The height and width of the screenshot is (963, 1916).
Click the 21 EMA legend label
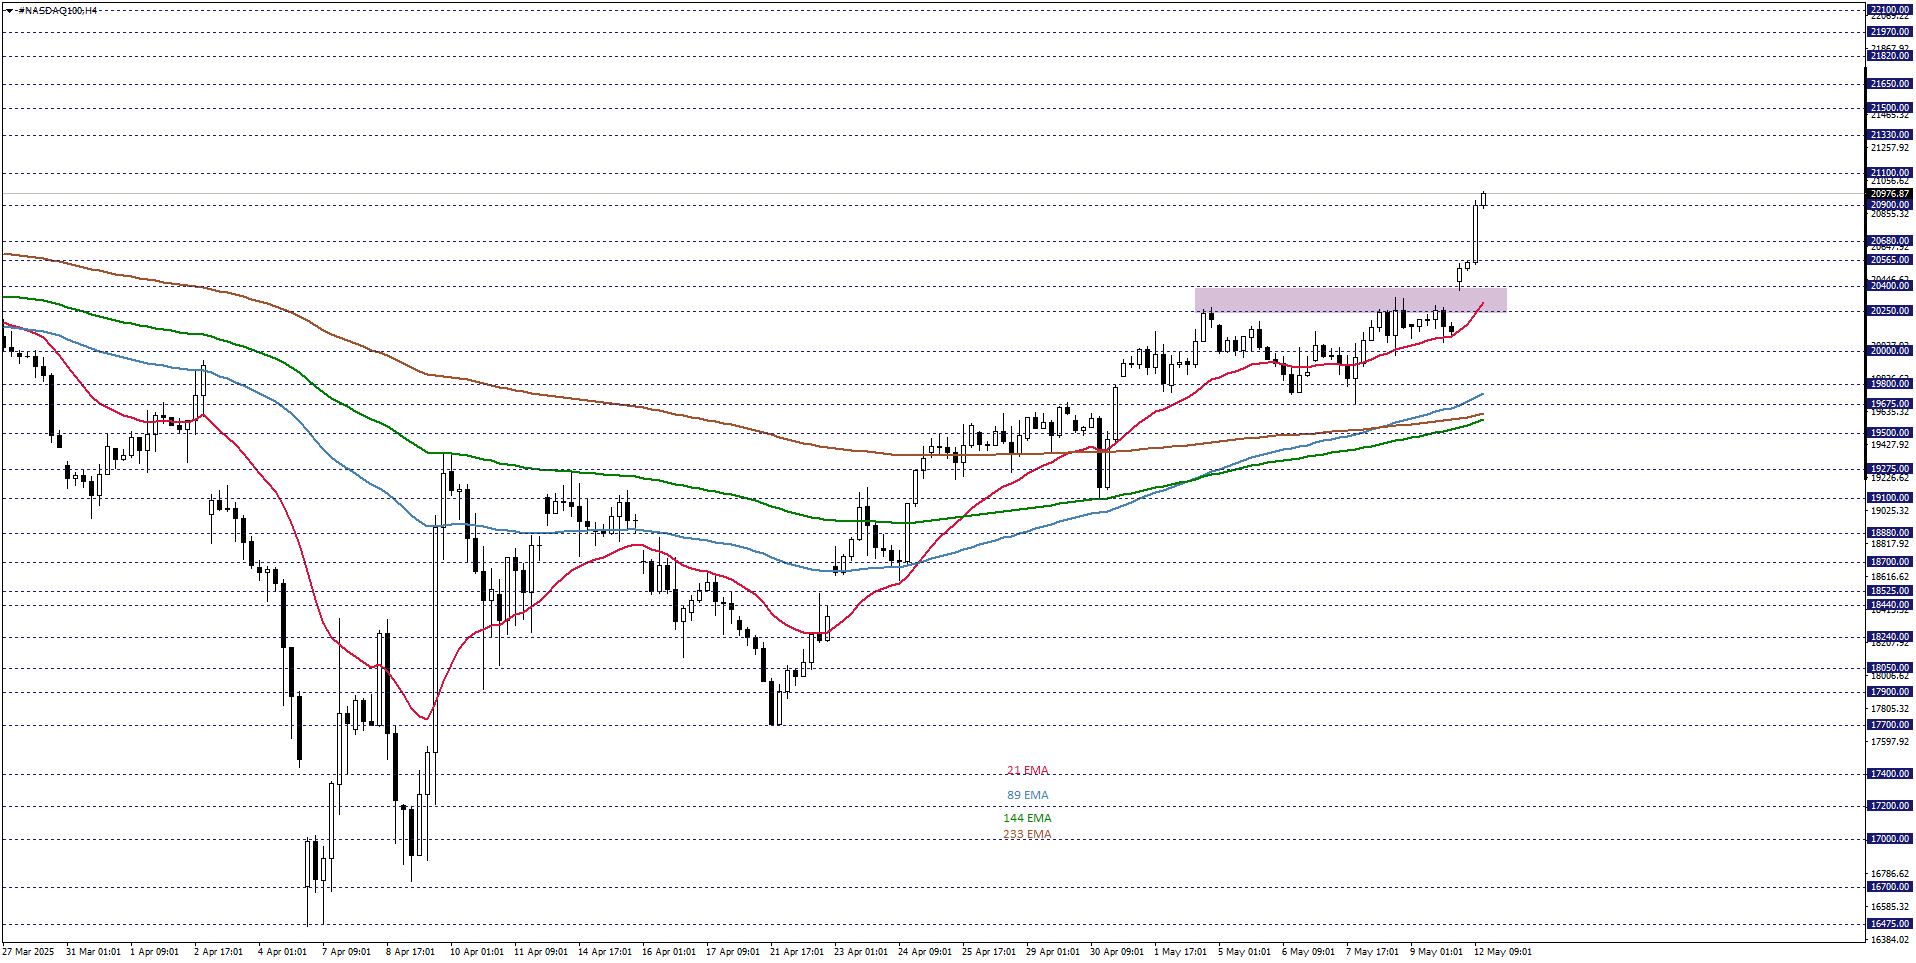[1028, 771]
